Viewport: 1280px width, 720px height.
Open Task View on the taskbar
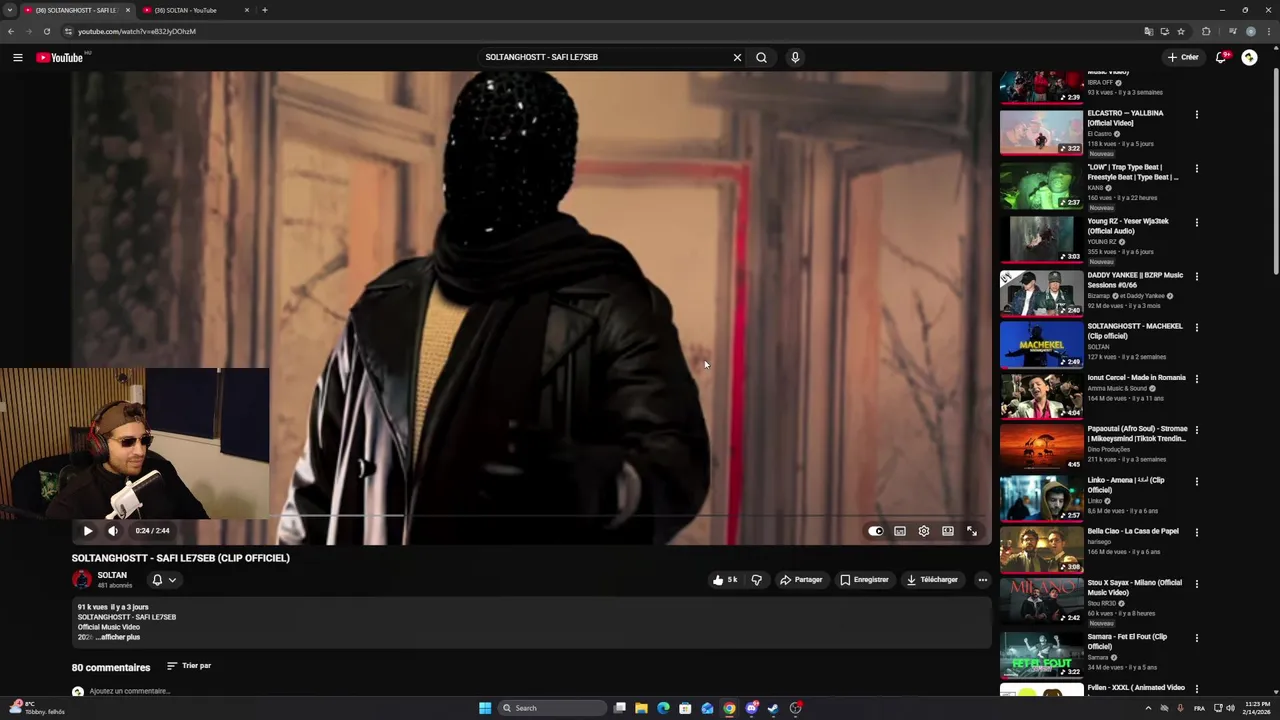coord(620,708)
